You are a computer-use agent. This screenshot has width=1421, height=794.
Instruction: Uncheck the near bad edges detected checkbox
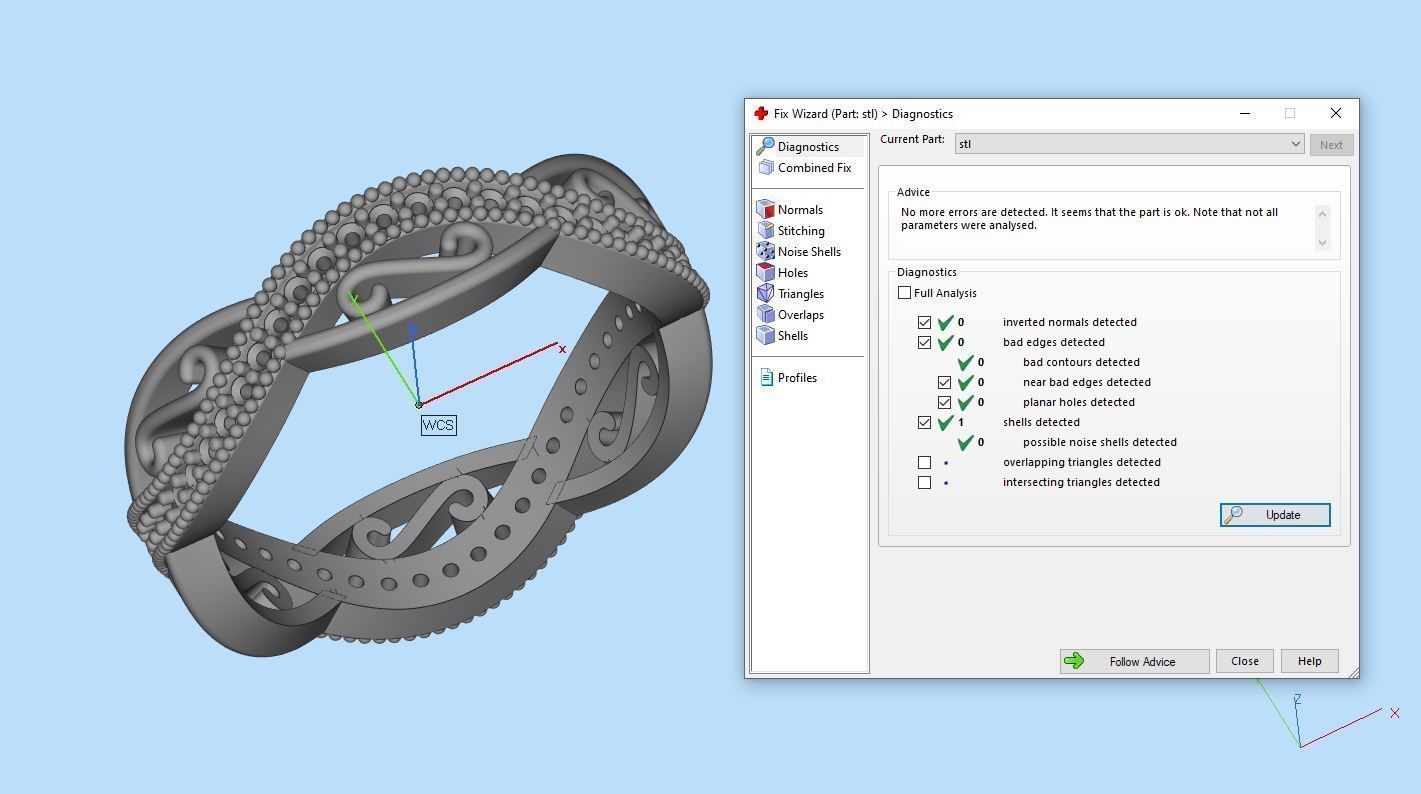click(945, 383)
